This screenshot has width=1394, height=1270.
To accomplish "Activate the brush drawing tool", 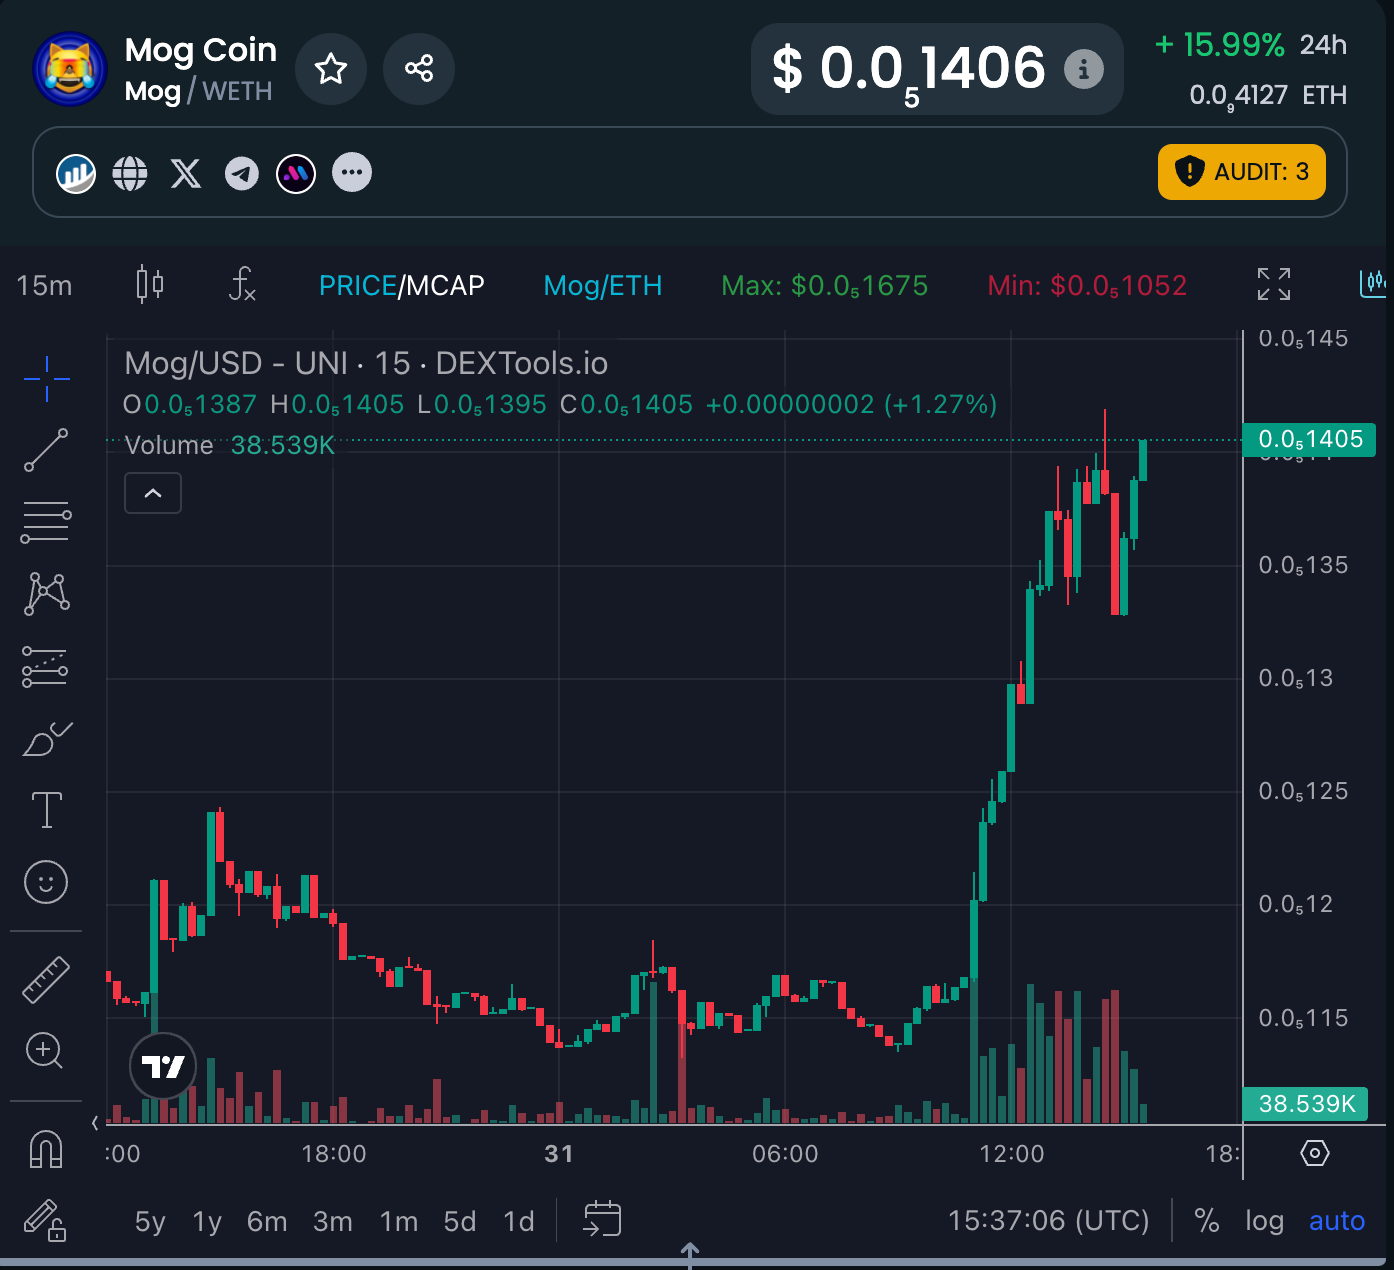I will tap(46, 740).
